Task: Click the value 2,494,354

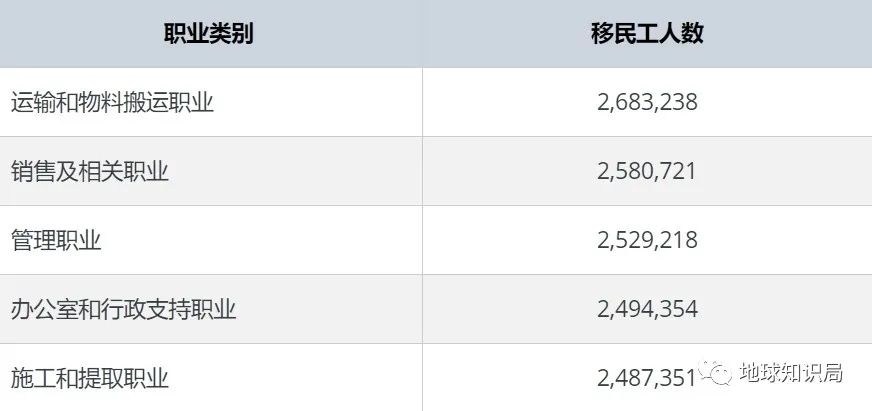Action: pos(647,309)
